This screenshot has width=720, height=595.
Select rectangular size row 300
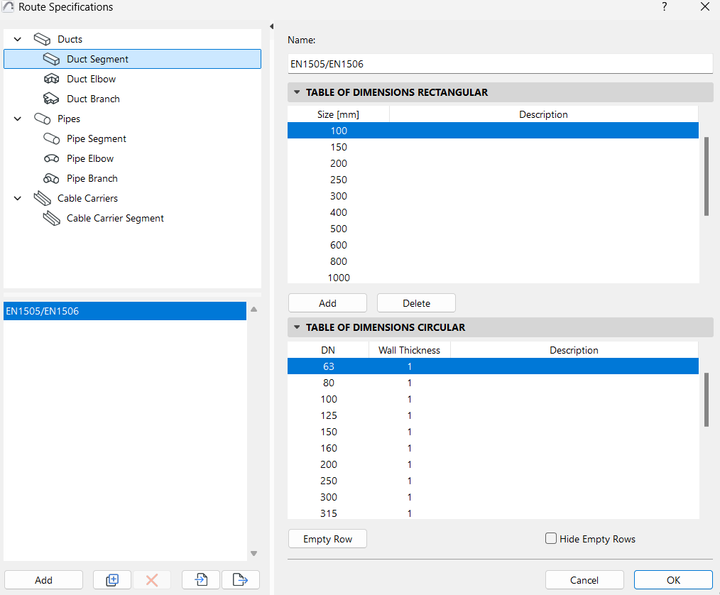click(493, 196)
